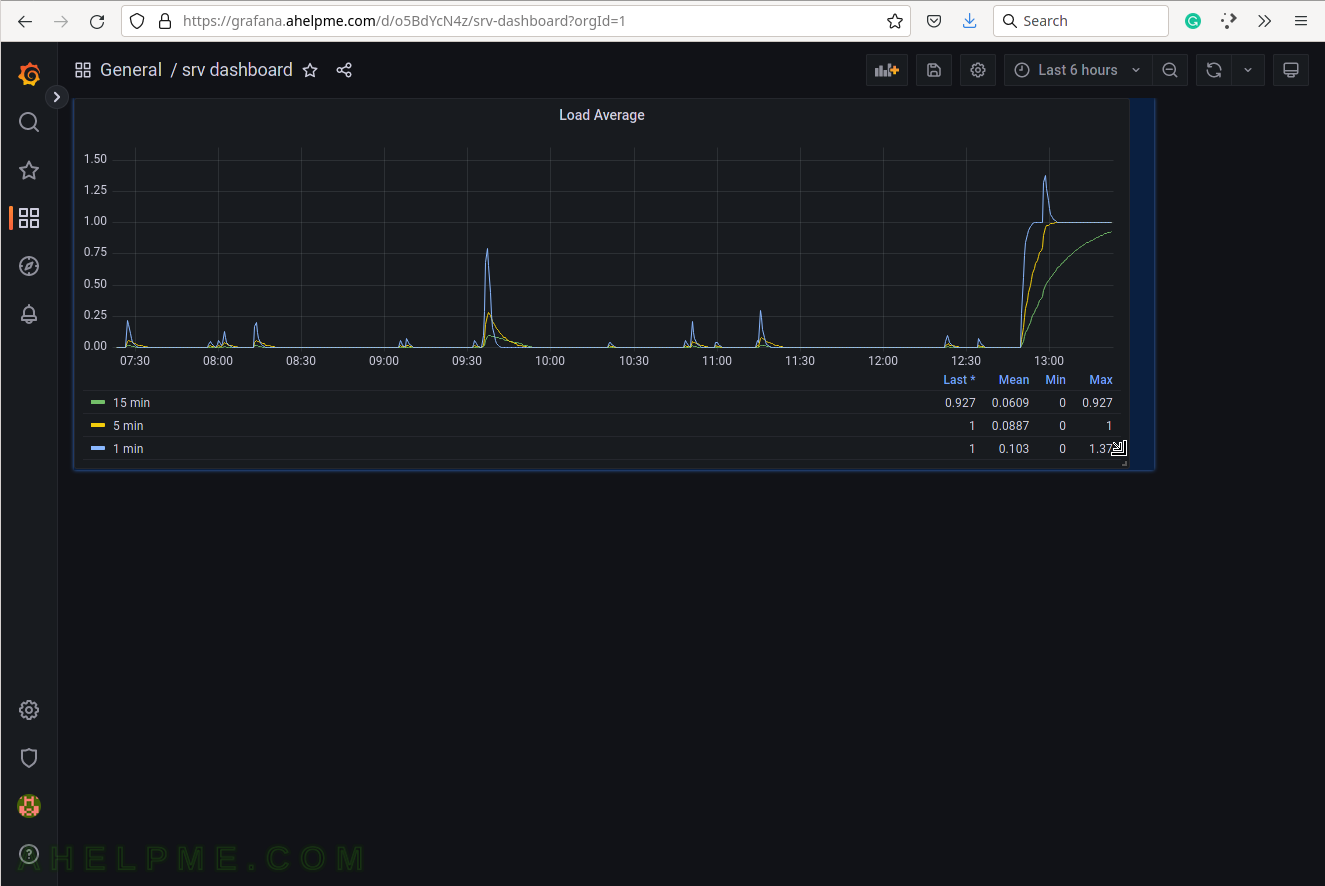Refresh the dashboard
1325x886 pixels.
(x=1214, y=70)
